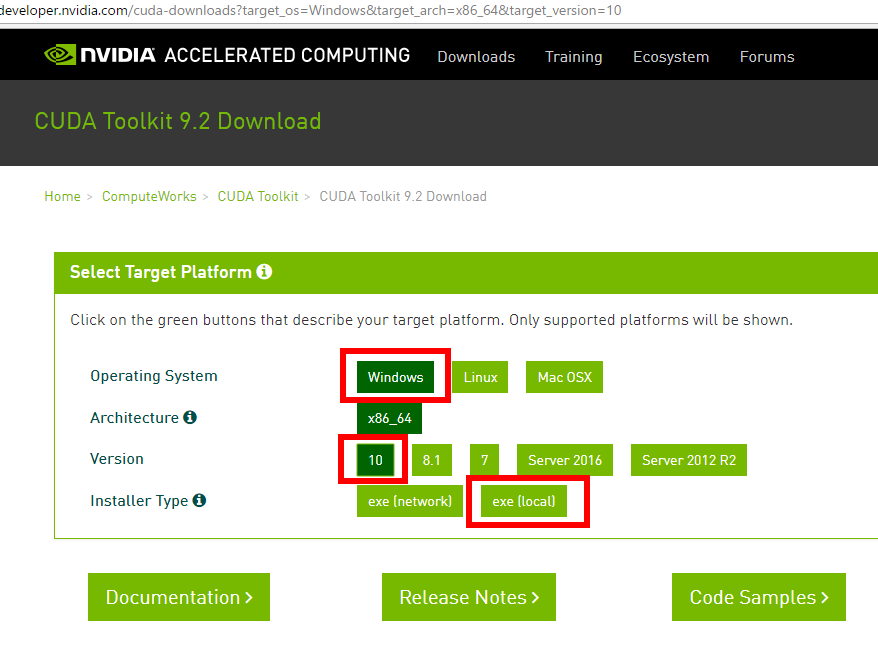Click the Architecture label text
This screenshot has height=648, width=878.
point(134,418)
